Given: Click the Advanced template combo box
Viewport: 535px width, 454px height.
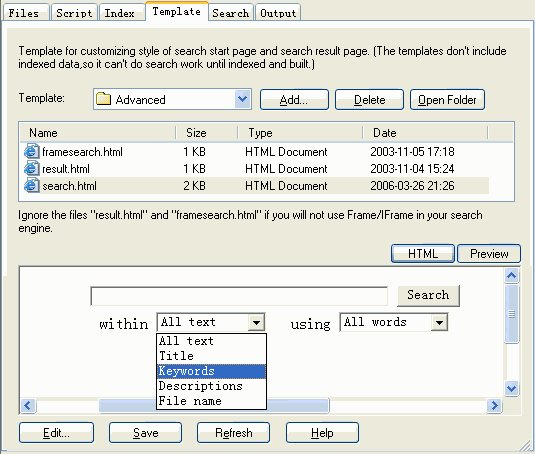Looking at the screenshot, I should pyautogui.click(x=172, y=99).
